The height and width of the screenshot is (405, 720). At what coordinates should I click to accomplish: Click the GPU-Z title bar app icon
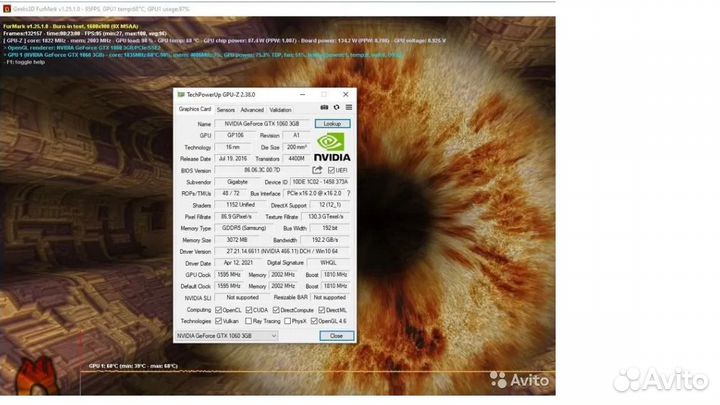181,95
